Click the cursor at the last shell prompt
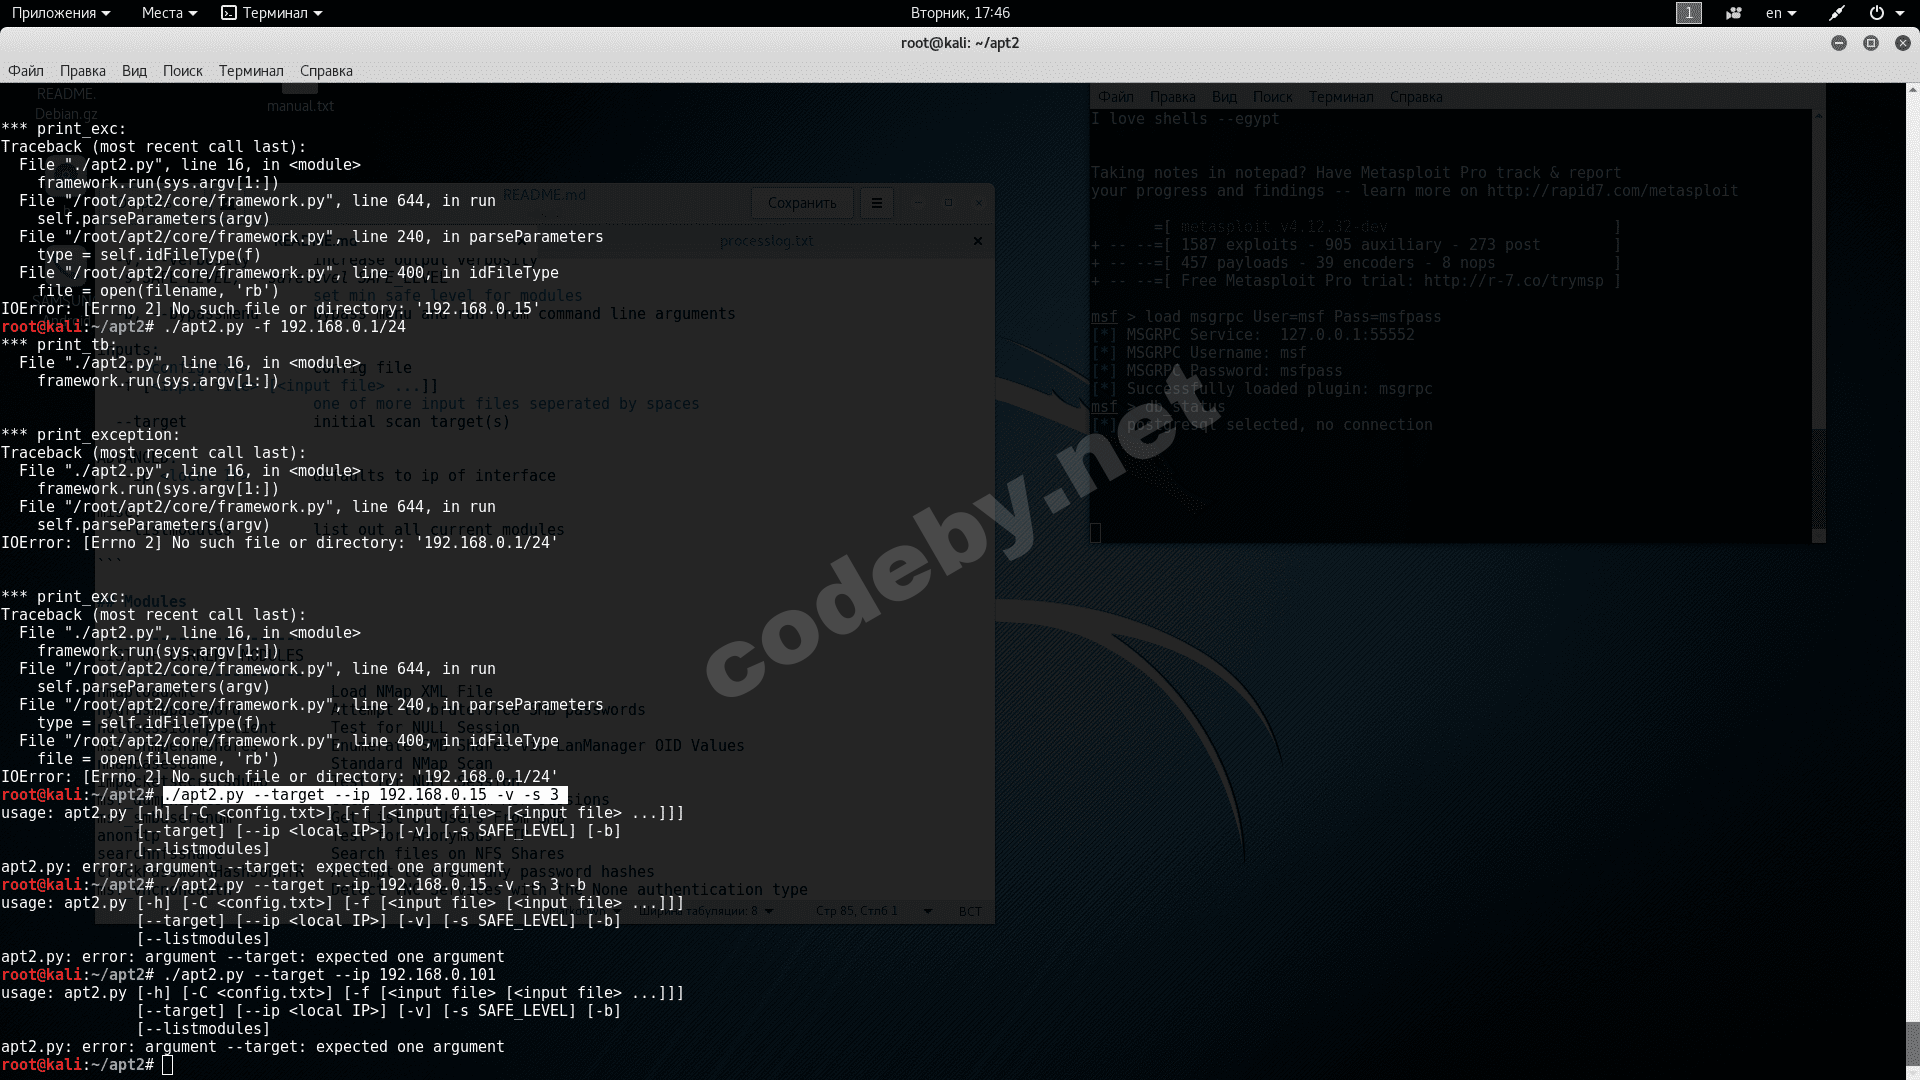Viewport: 1920px width, 1080px height. click(x=168, y=1065)
